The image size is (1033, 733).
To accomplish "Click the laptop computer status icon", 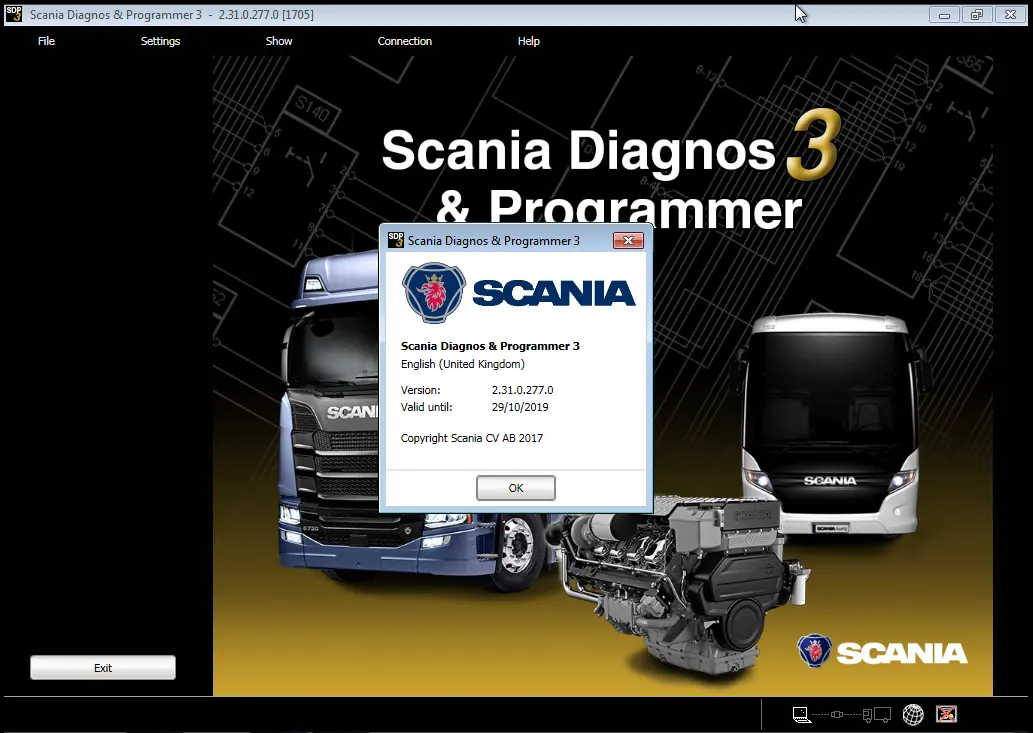I will (x=801, y=715).
